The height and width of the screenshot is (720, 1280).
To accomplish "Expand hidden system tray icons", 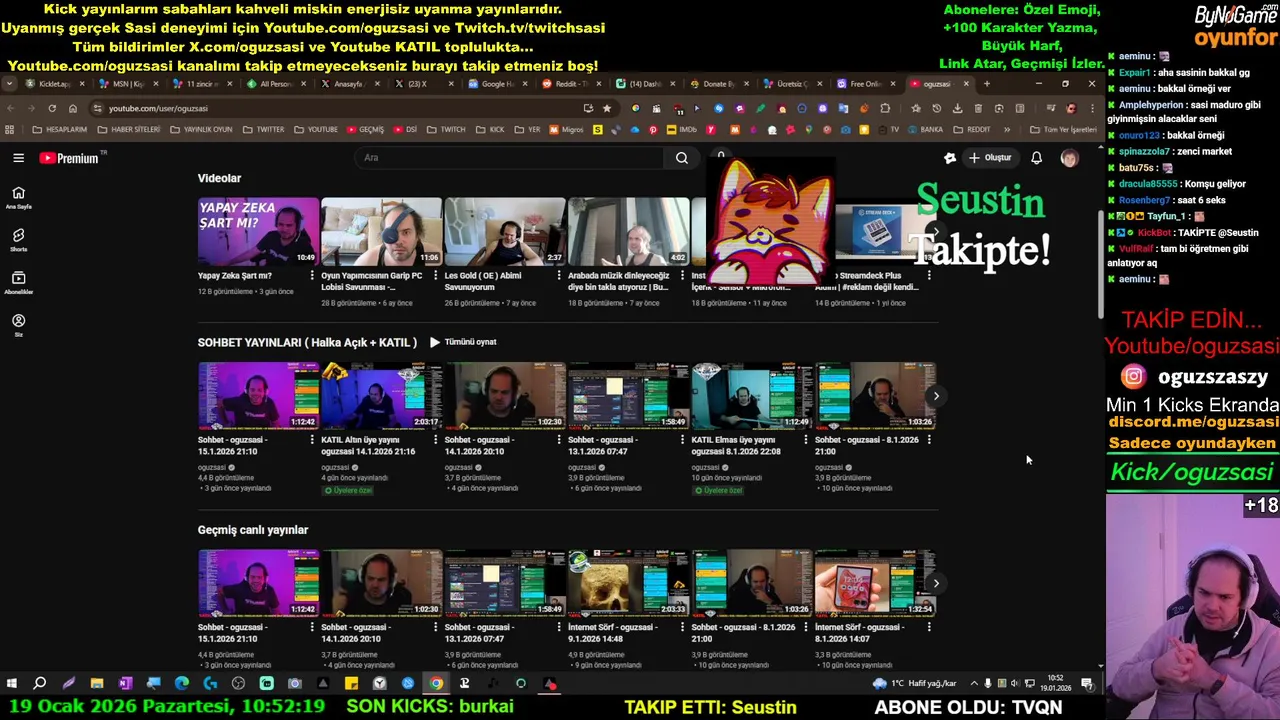I will click(x=974, y=684).
